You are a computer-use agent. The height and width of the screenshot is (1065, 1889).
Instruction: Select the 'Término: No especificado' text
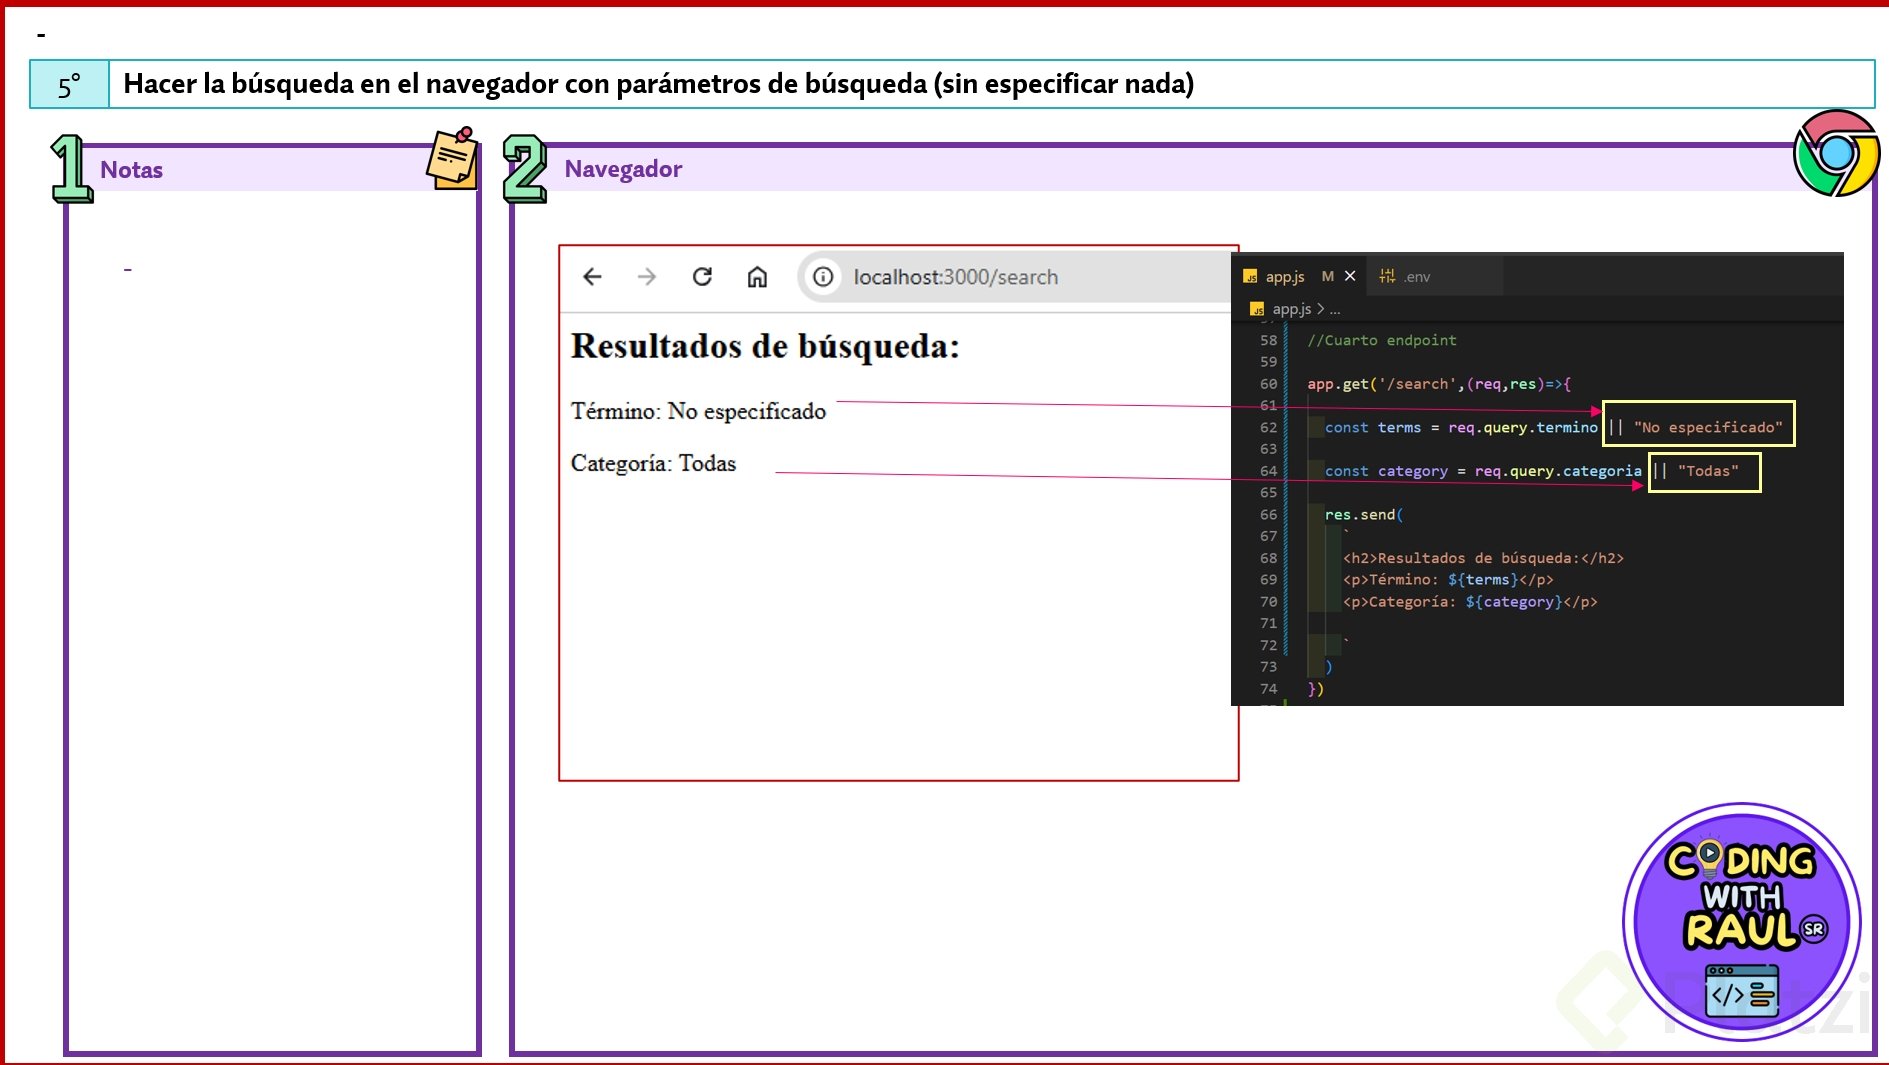point(698,411)
